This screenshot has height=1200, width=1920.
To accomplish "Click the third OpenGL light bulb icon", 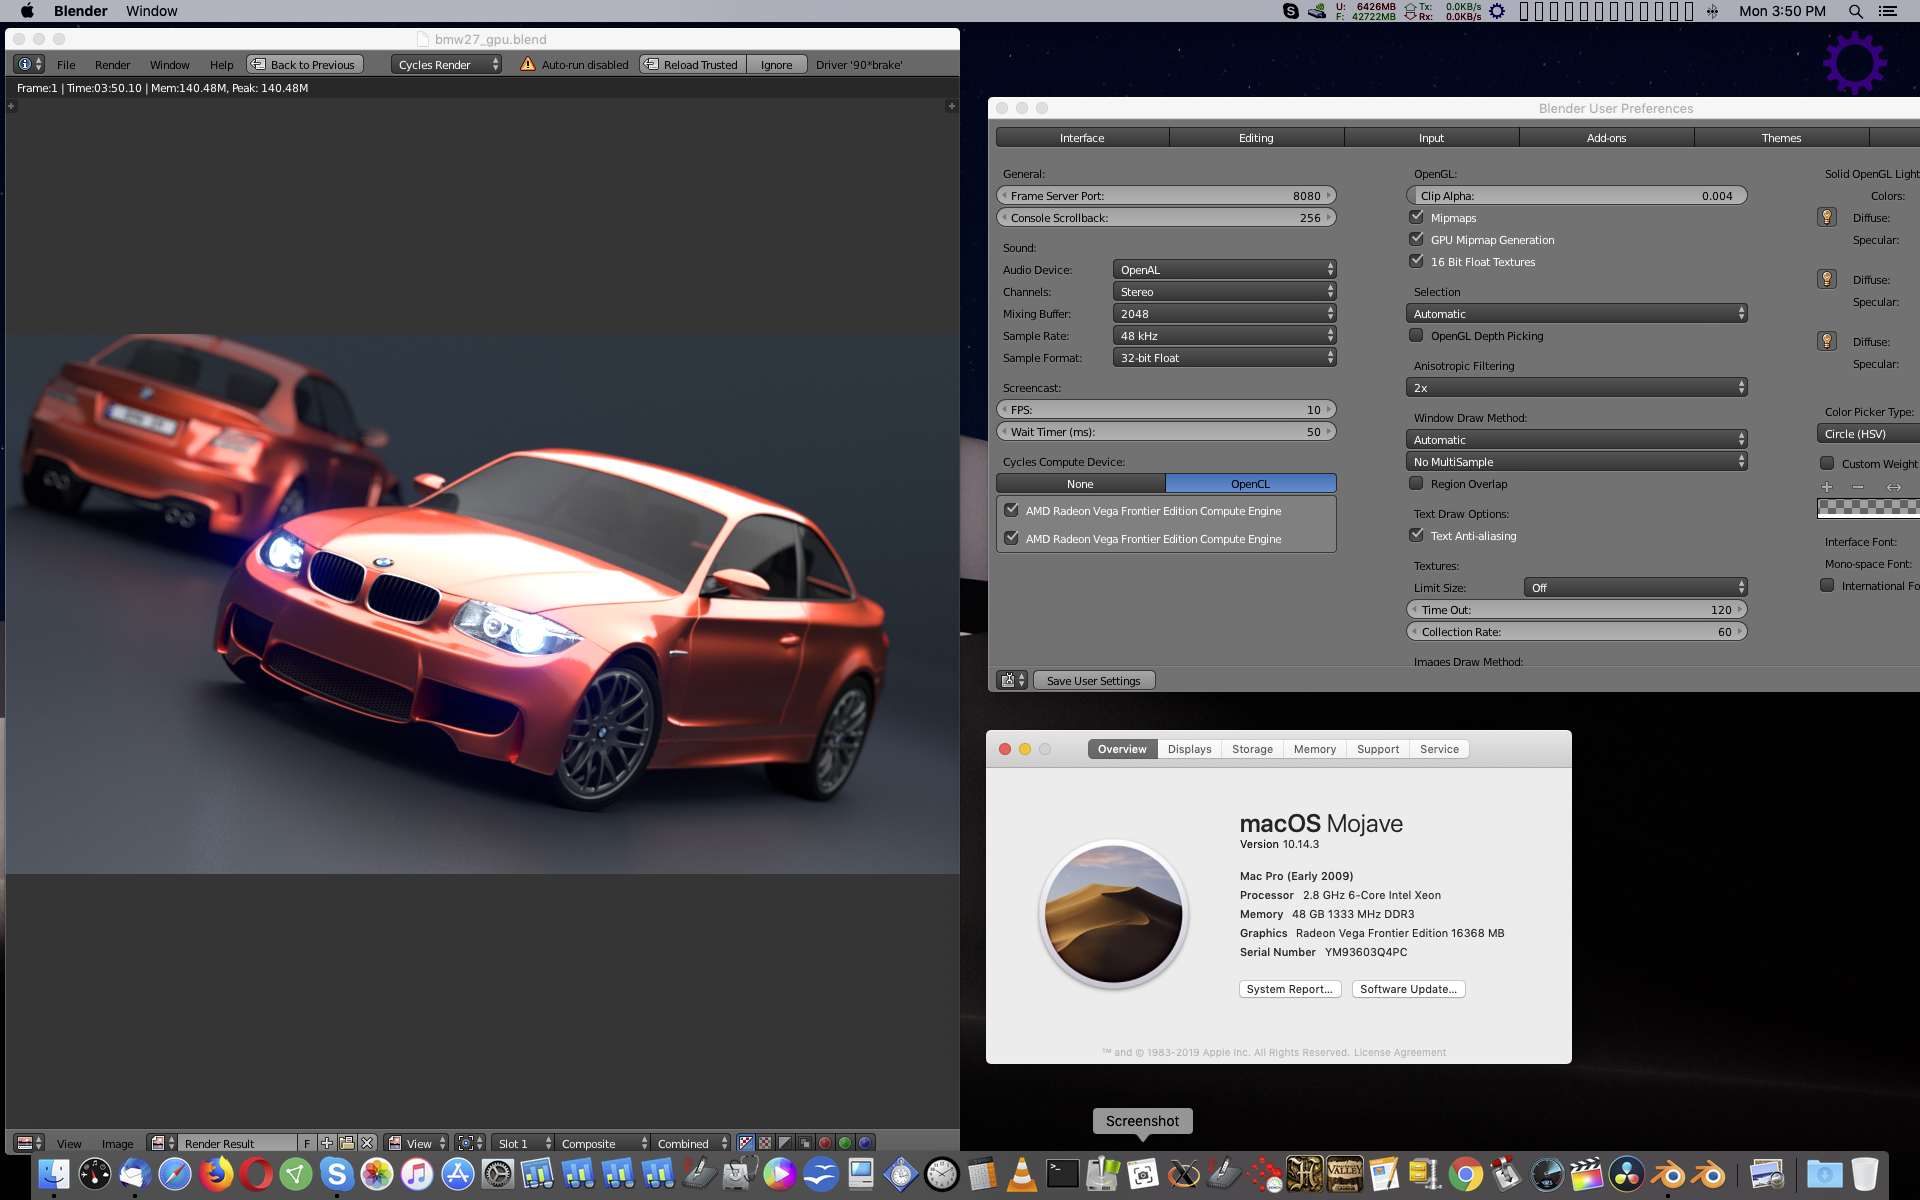I will pyautogui.click(x=1827, y=341).
